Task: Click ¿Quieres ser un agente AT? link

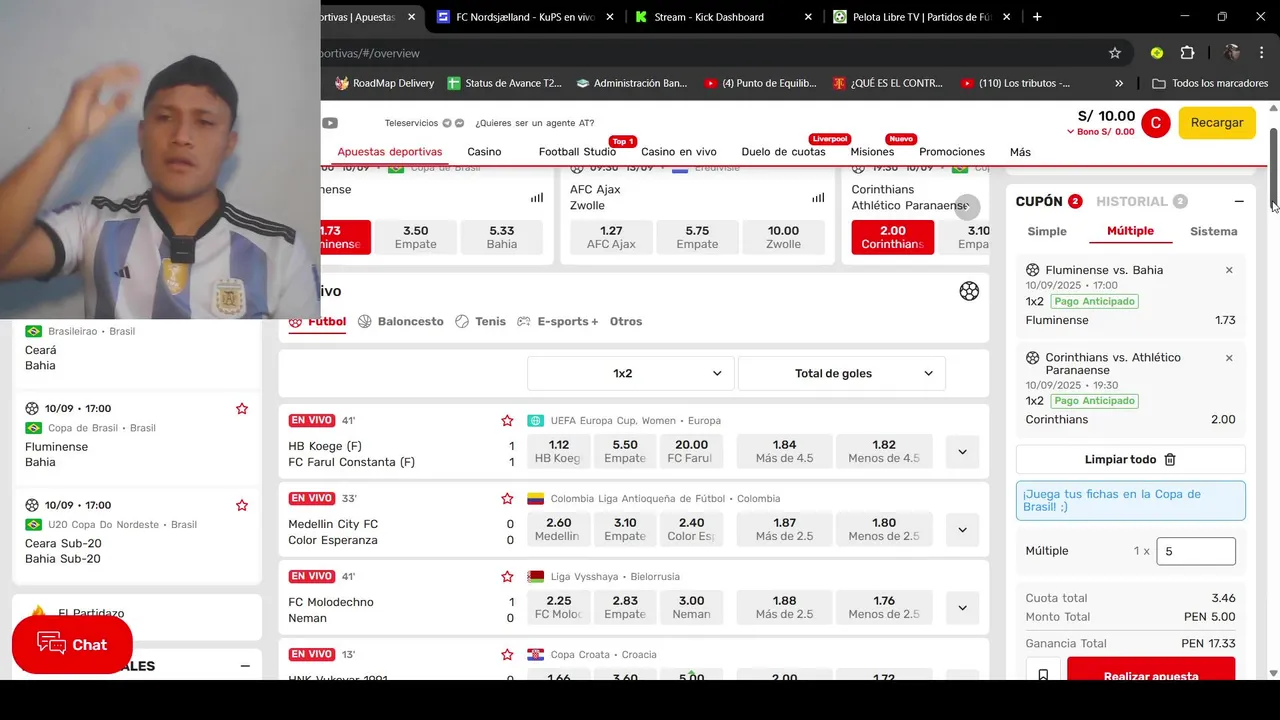Action: (536, 123)
